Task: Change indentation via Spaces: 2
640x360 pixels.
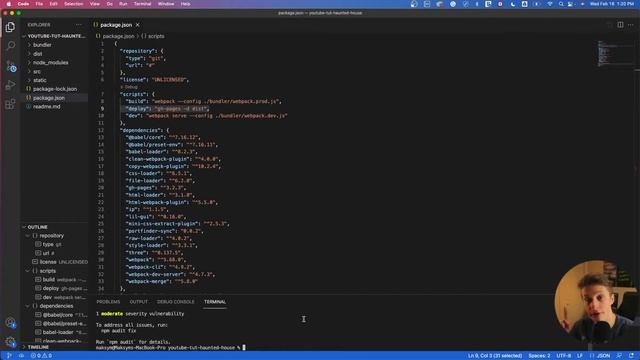Action: [x=539, y=356]
